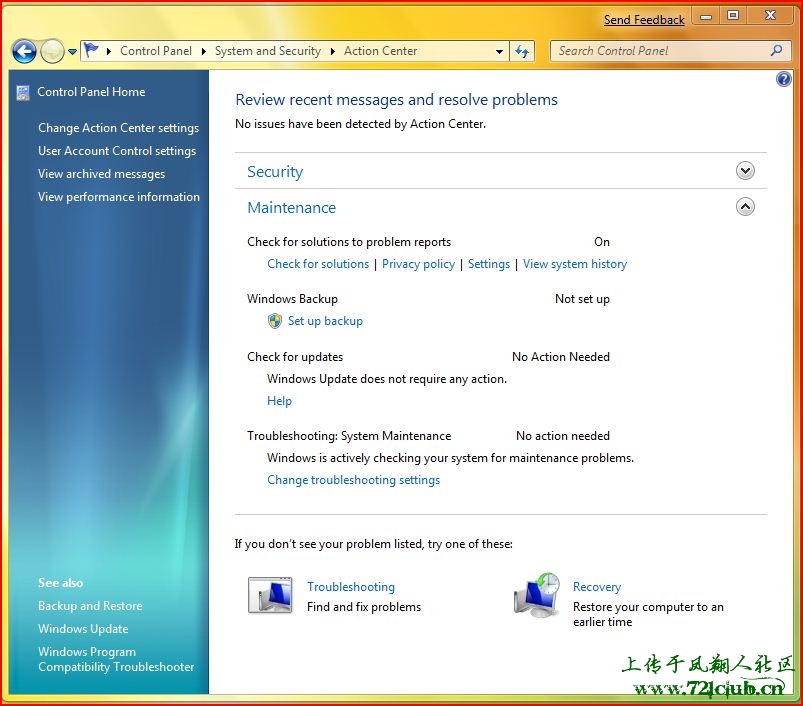Open the Recovery link
This screenshot has height=706, width=803.
click(x=597, y=587)
